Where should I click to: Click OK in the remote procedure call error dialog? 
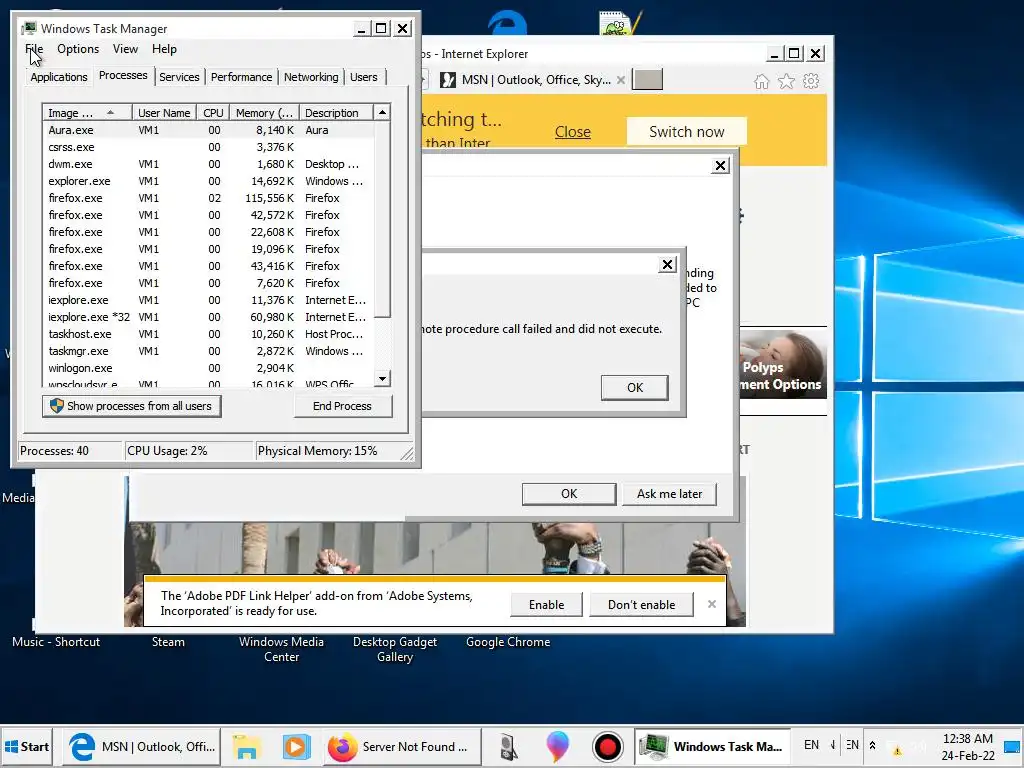(635, 387)
